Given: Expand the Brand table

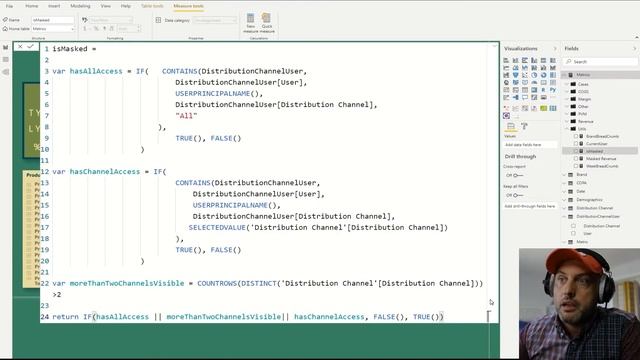Looking at the screenshot, I should [x=564, y=175].
